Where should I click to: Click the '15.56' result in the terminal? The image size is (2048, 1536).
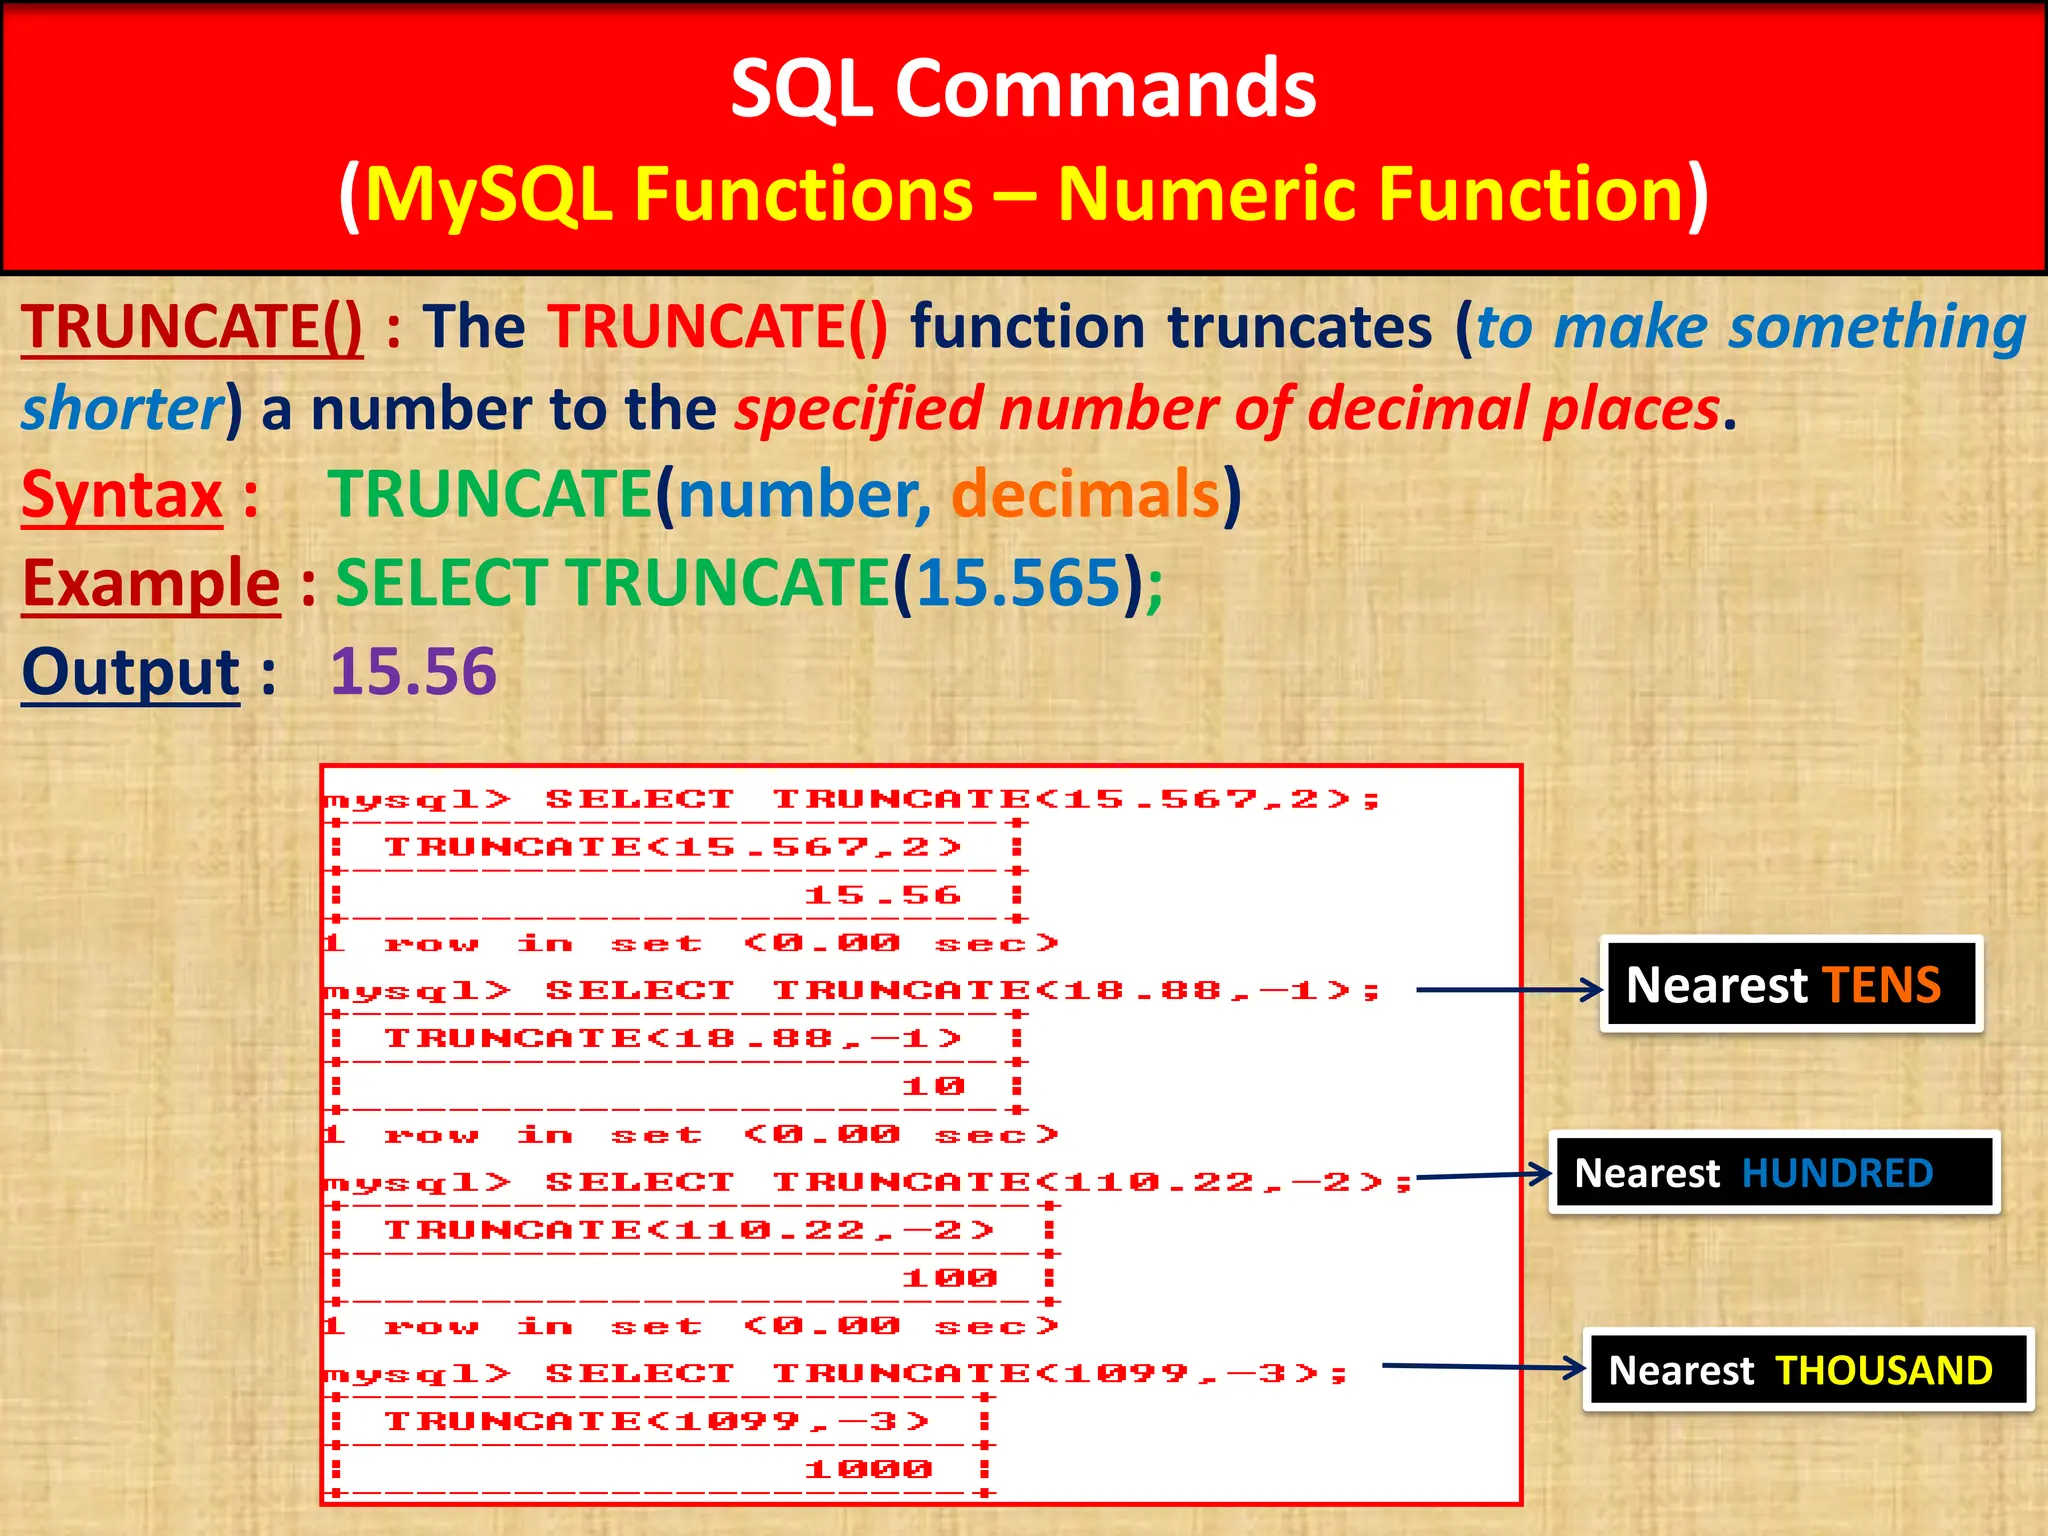pyautogui.click(x=883, y=895)
